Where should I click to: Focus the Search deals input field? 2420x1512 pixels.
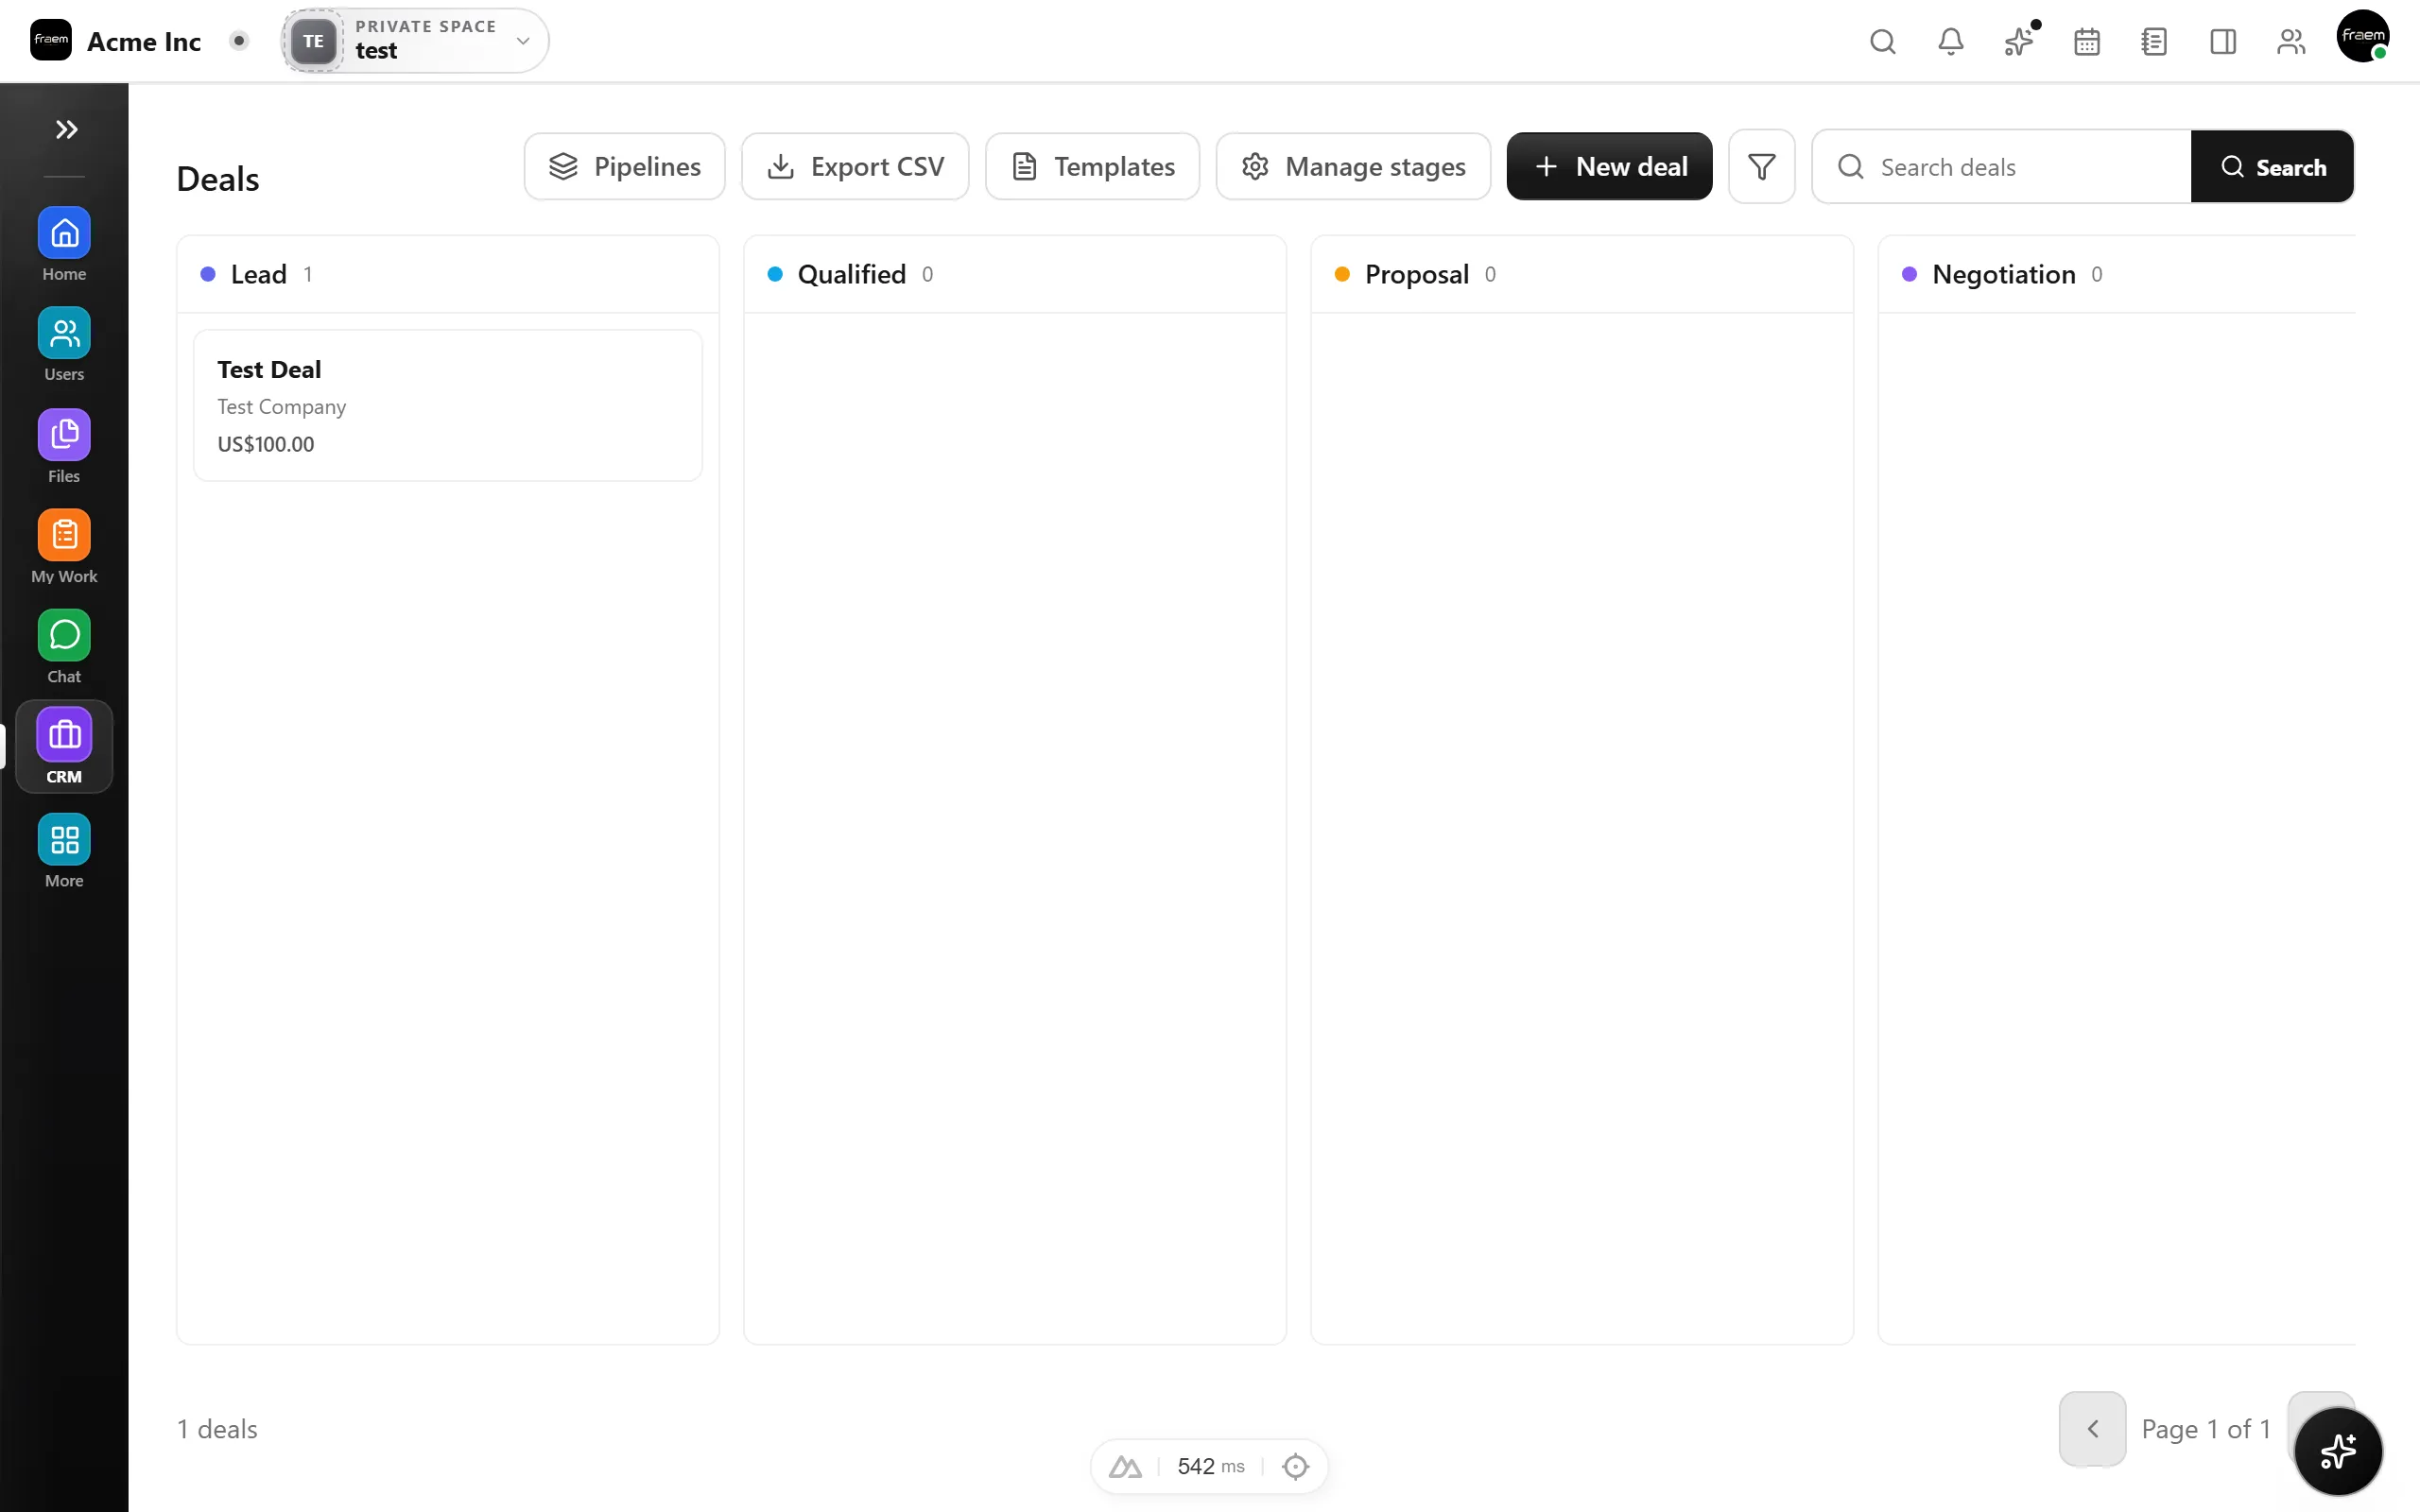[x=2001, y=167]
